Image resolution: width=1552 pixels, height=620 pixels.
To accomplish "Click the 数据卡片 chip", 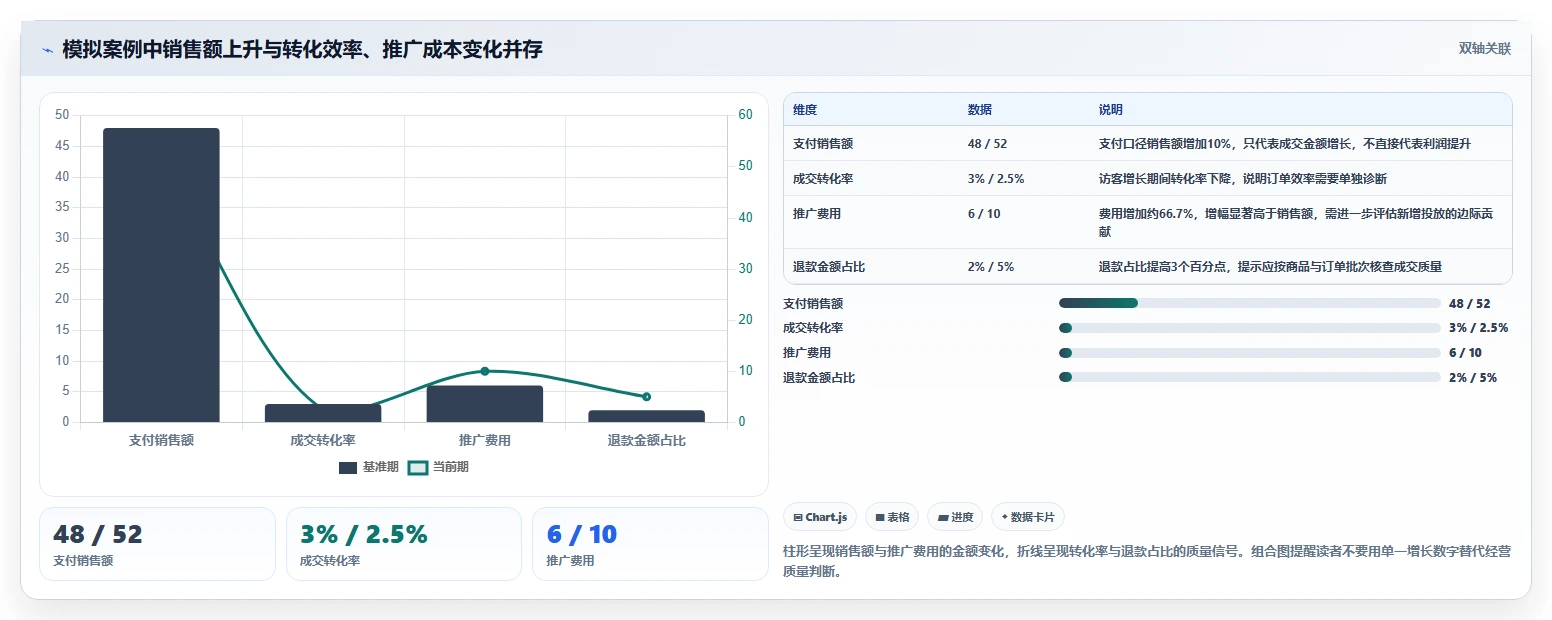I will [1028, 517].
